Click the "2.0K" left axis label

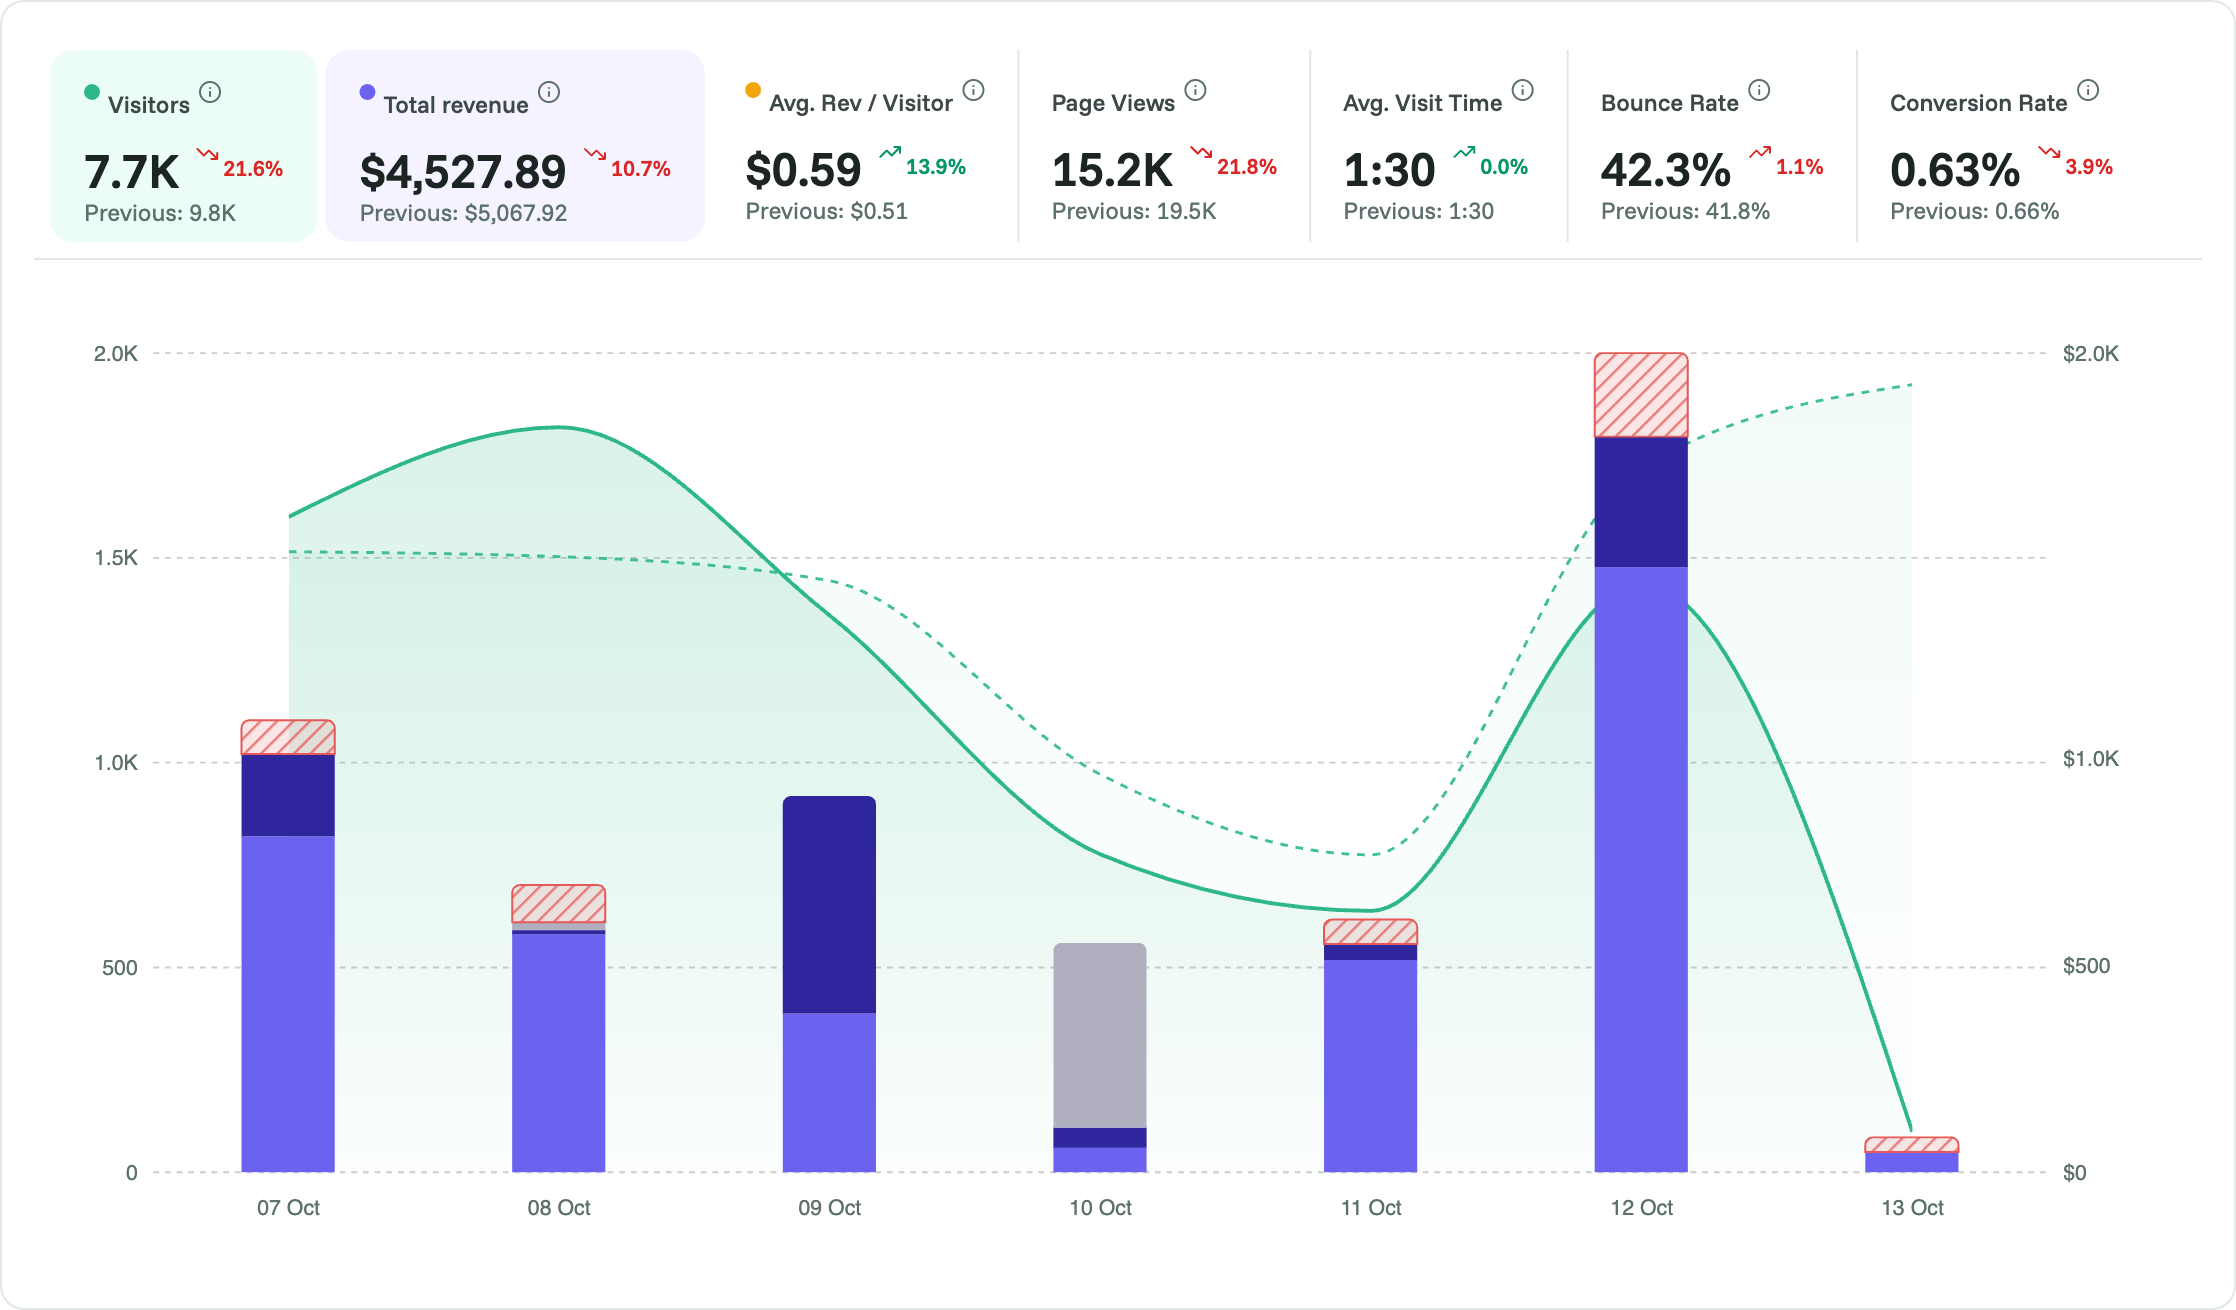(115, 353)
